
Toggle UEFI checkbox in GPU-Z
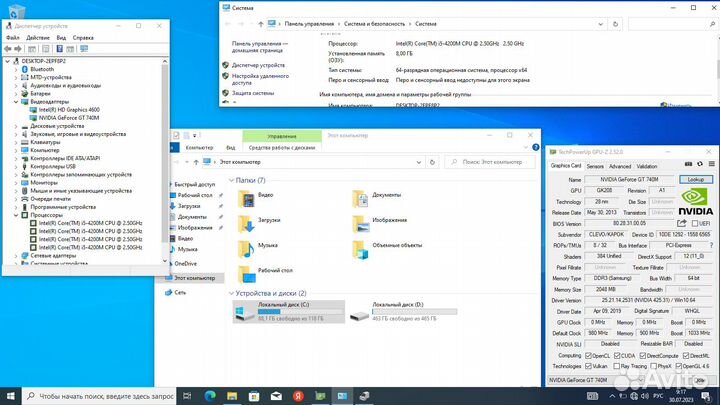[695, 224]
